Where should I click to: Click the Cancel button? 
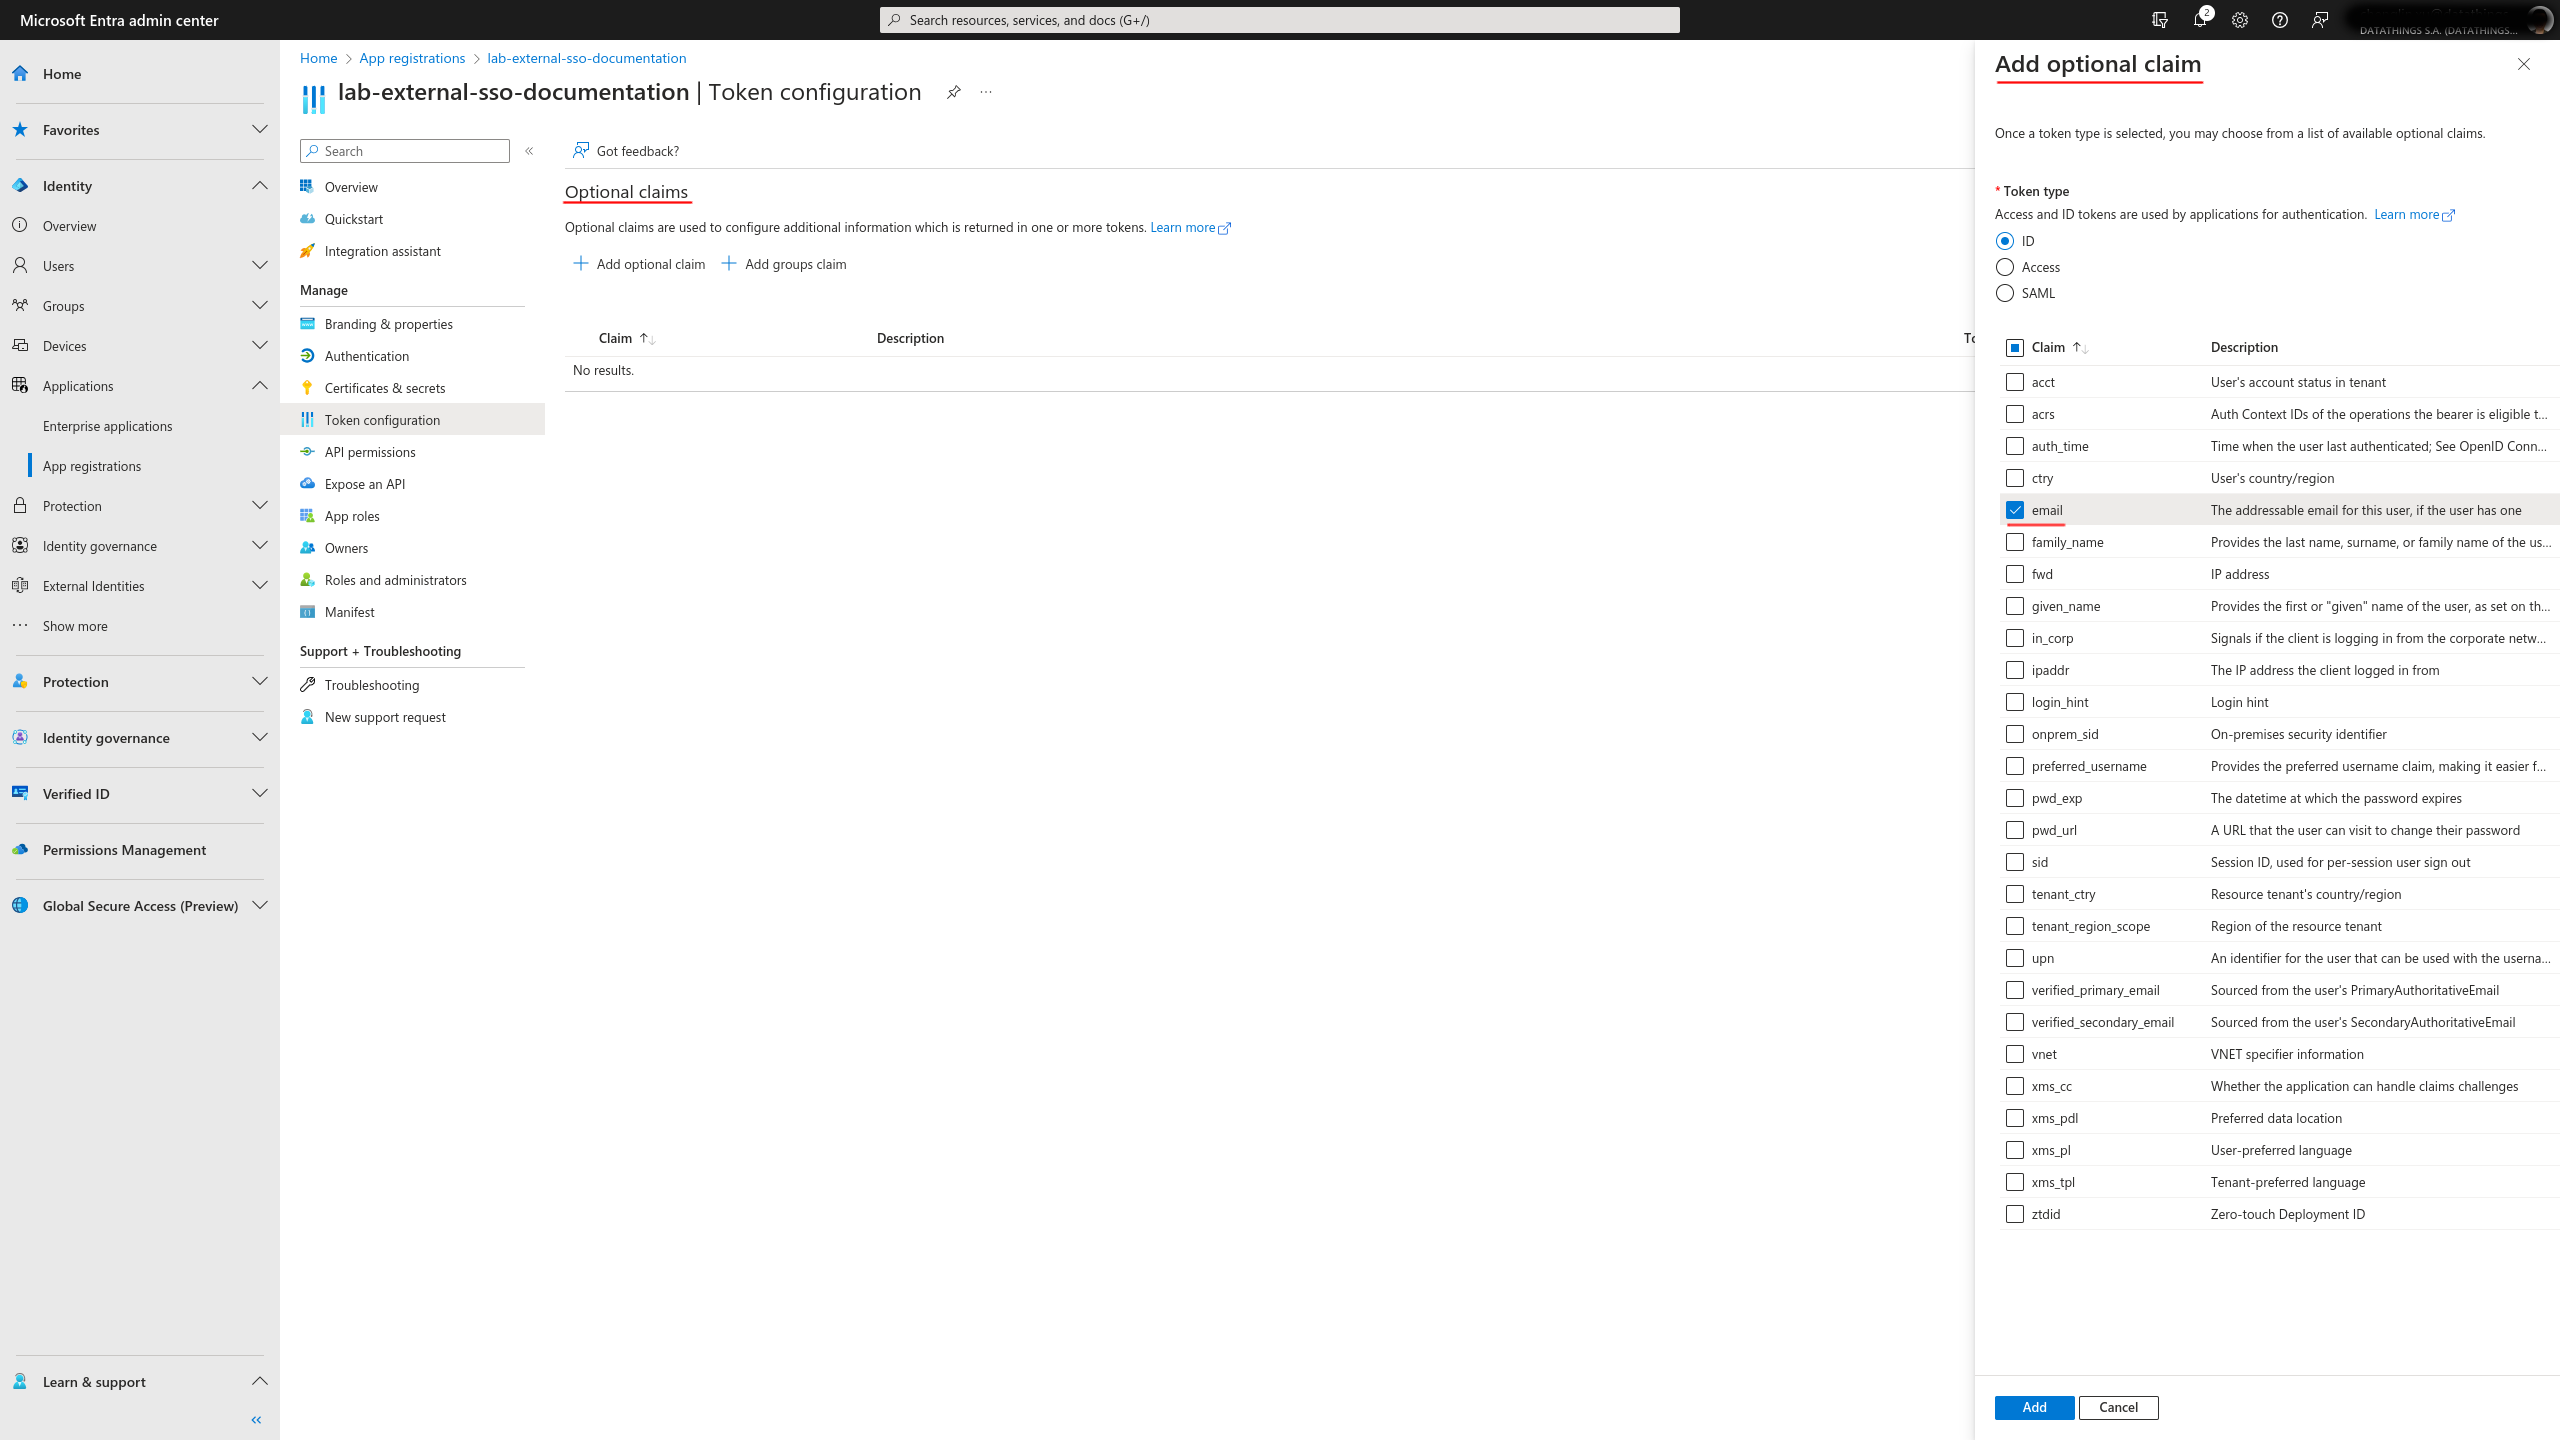[x=2118, y=1407]
